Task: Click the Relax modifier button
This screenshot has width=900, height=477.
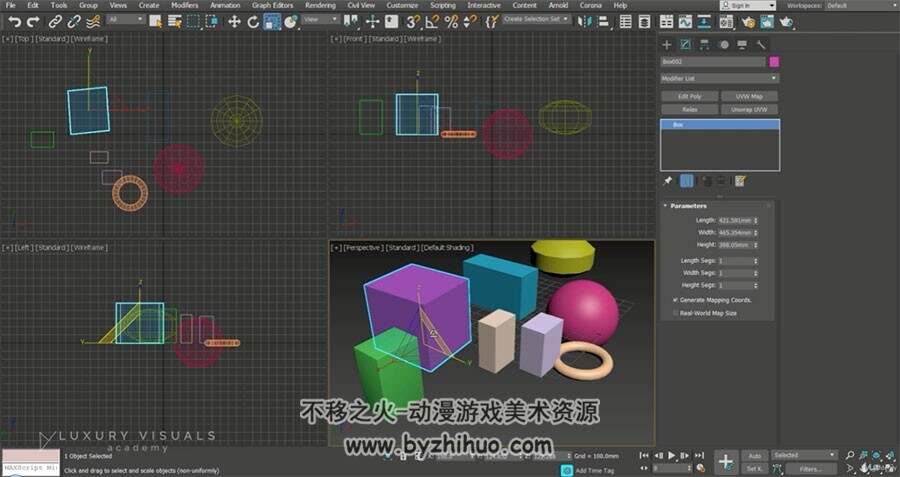Action: (x=689, y=109)
